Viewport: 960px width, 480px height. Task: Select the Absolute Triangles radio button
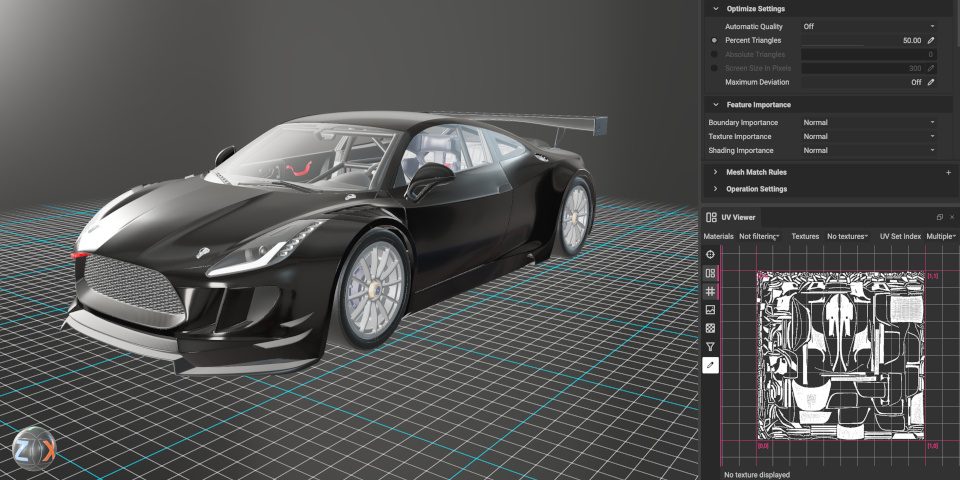point(714,54)
